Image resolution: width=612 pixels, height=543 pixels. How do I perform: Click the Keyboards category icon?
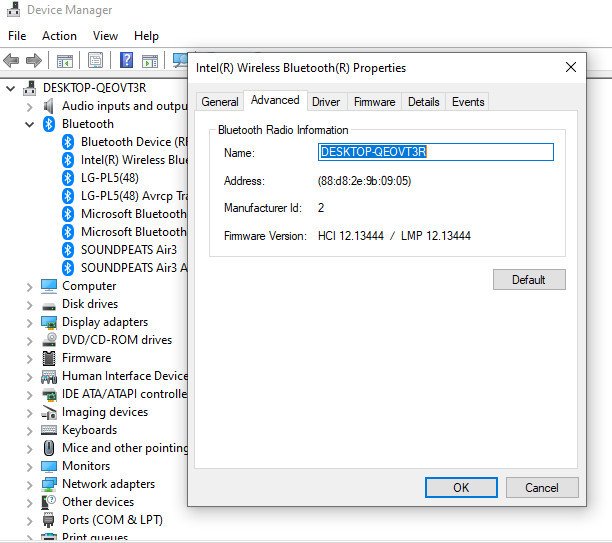coord(49,430)
